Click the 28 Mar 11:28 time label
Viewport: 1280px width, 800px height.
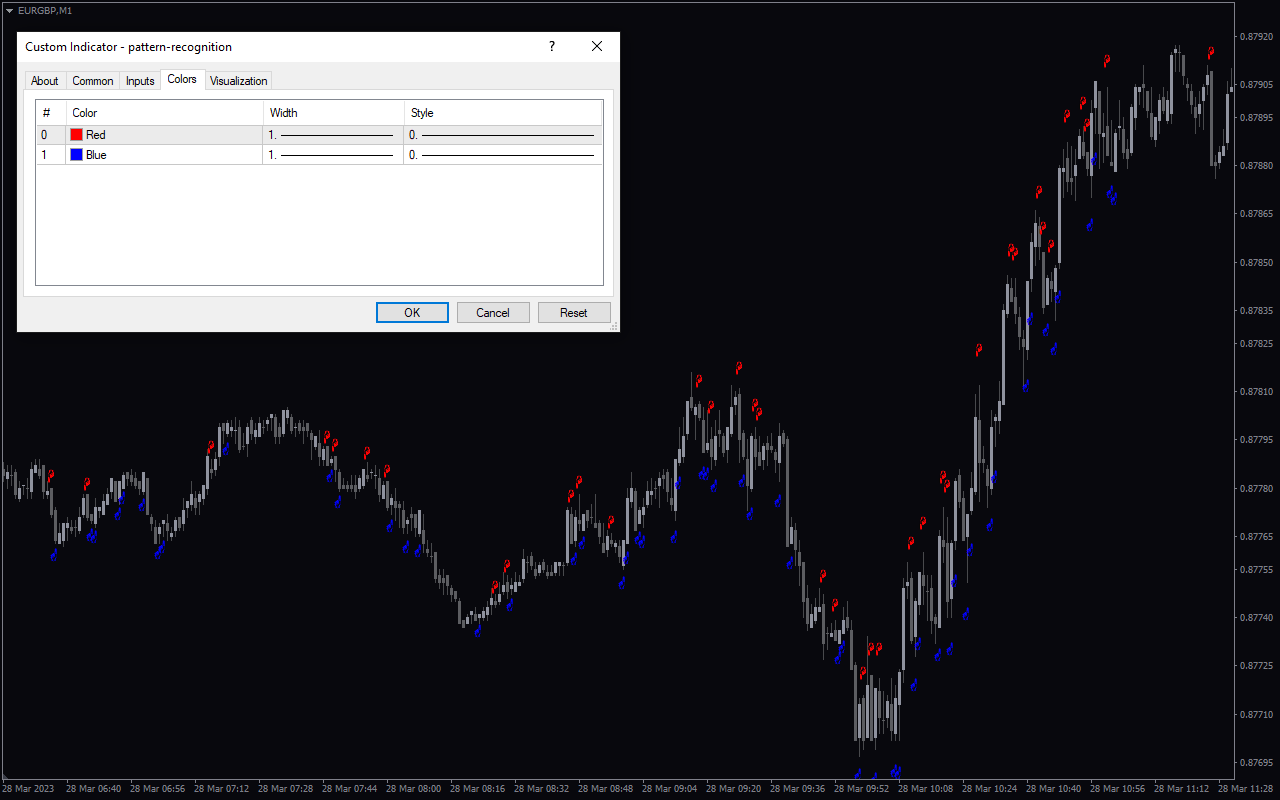point(1246,789)
